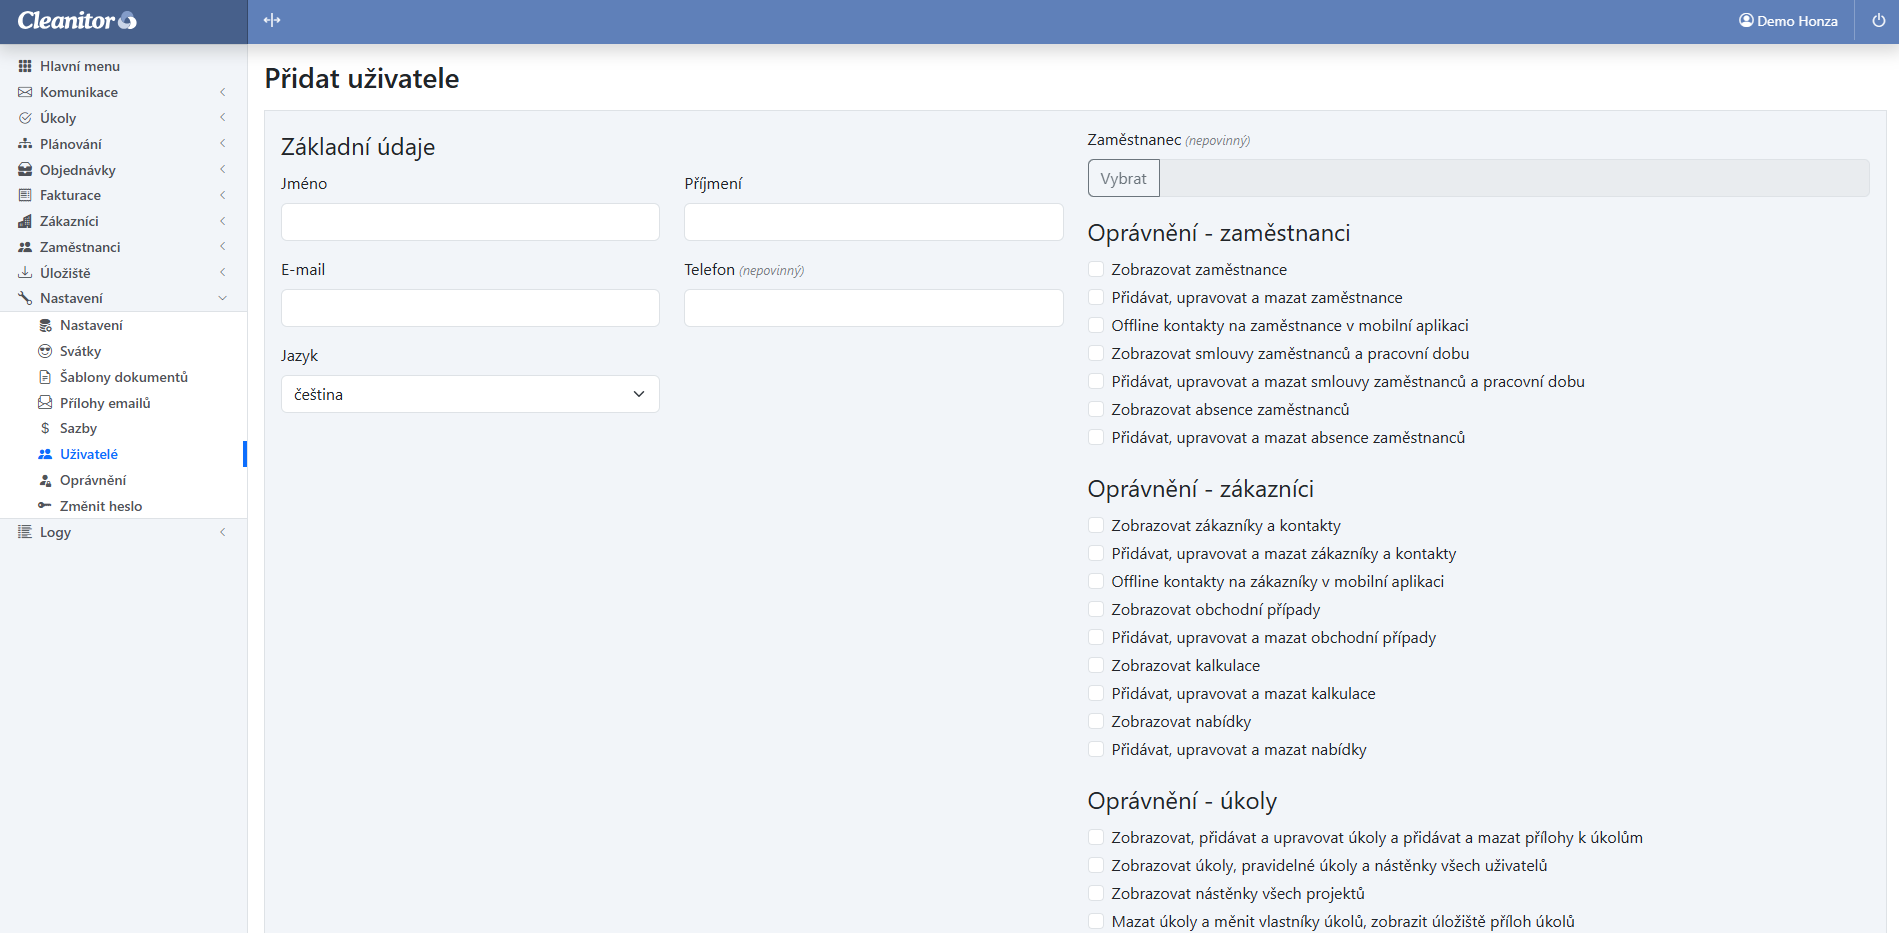The width and height of the screenshot is (1899, 933).
Task: Collapse the Nastavení section chevron
Action: coord(222,298)
